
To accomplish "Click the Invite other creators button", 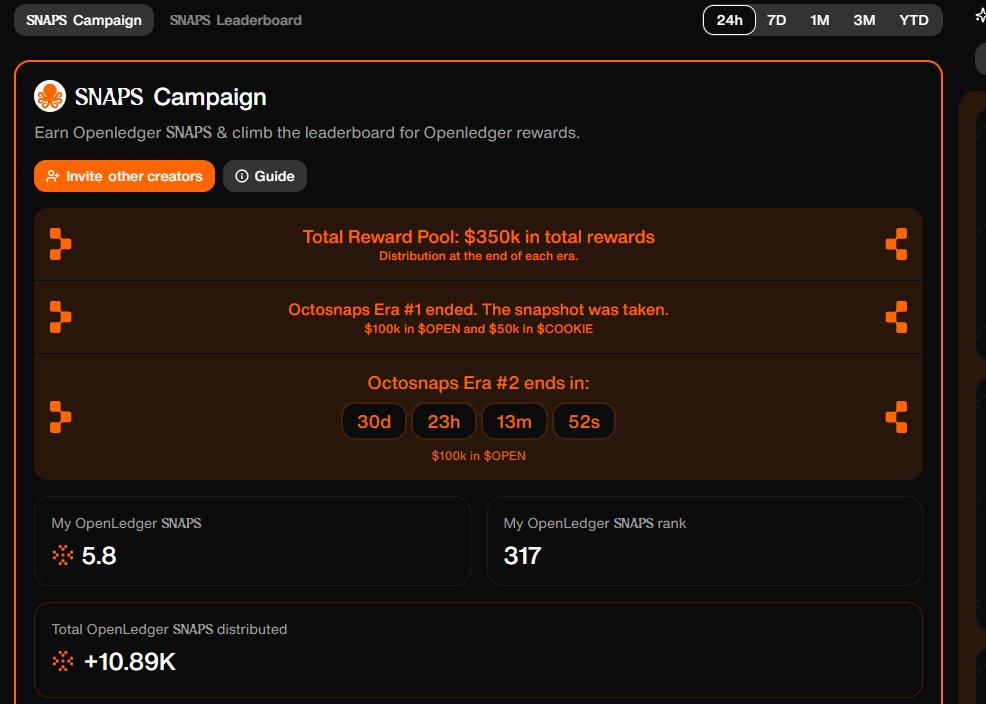I will 125,176.
